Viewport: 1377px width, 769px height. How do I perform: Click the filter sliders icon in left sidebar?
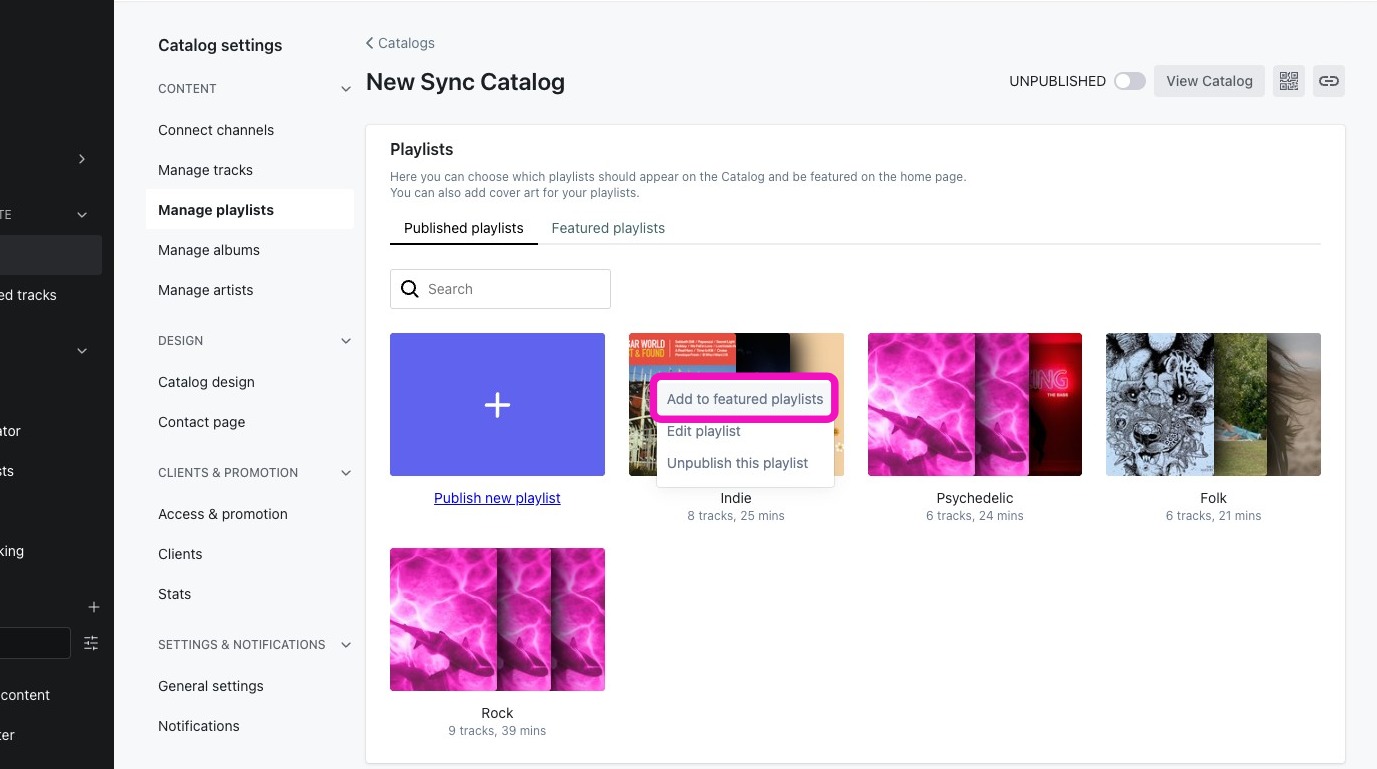(x=91, y=643)
